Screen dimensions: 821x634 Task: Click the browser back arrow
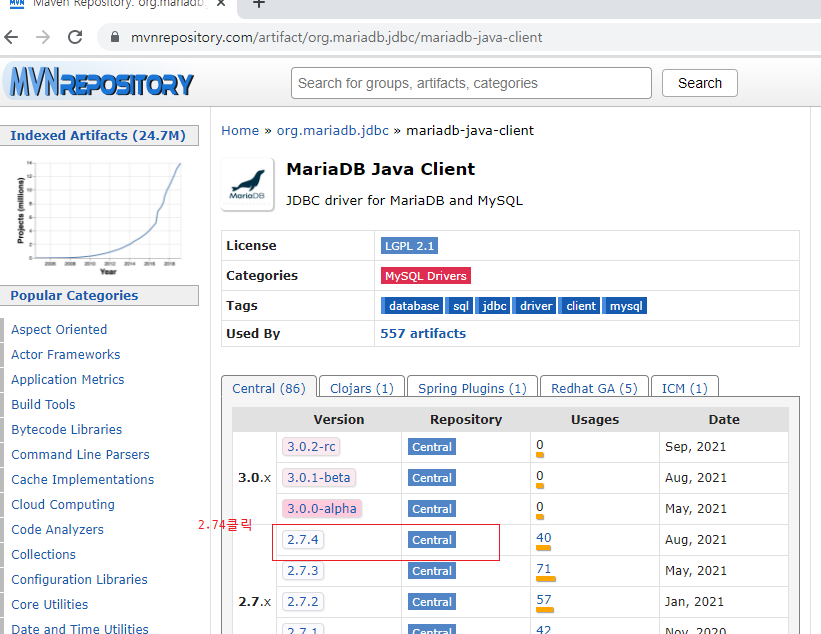click(x=11, y=37)
